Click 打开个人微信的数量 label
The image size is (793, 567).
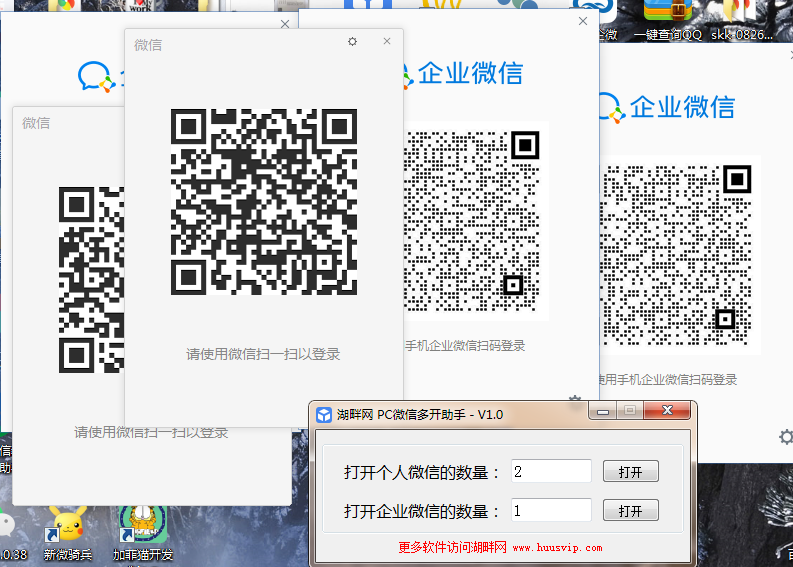tap(421, 472)
